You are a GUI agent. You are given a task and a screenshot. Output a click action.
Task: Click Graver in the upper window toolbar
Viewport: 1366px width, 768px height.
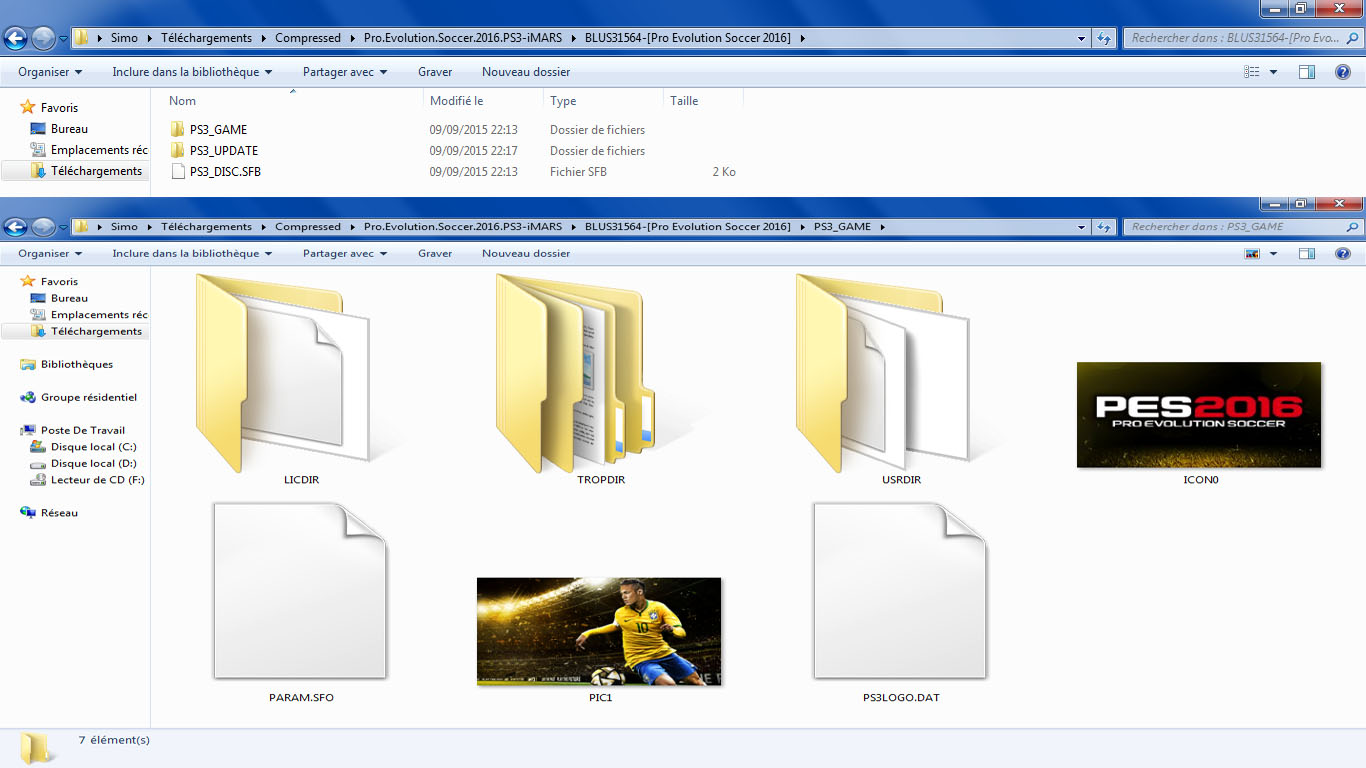pyautogui.click(x=435, y=72)
